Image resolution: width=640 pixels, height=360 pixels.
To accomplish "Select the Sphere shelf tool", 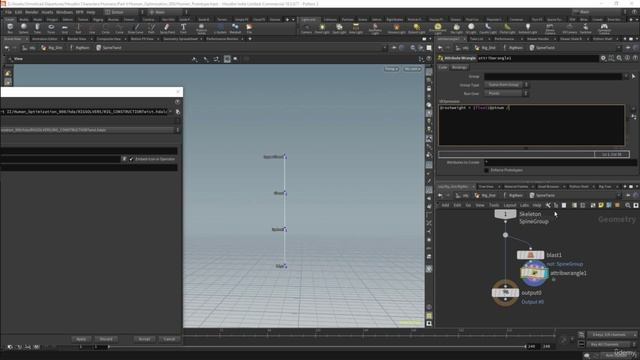I will [24, 29].
